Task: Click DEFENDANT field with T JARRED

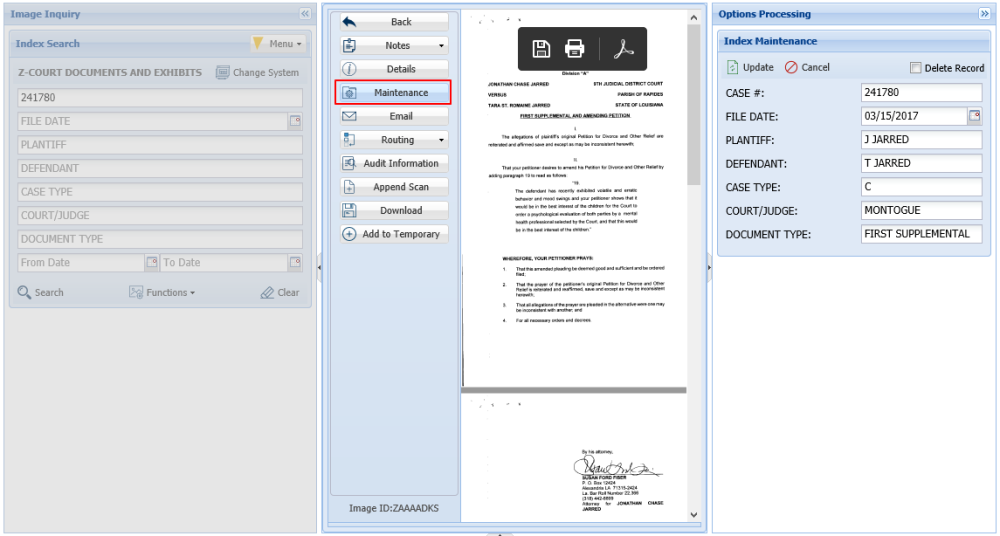Action: coord(921,163)
